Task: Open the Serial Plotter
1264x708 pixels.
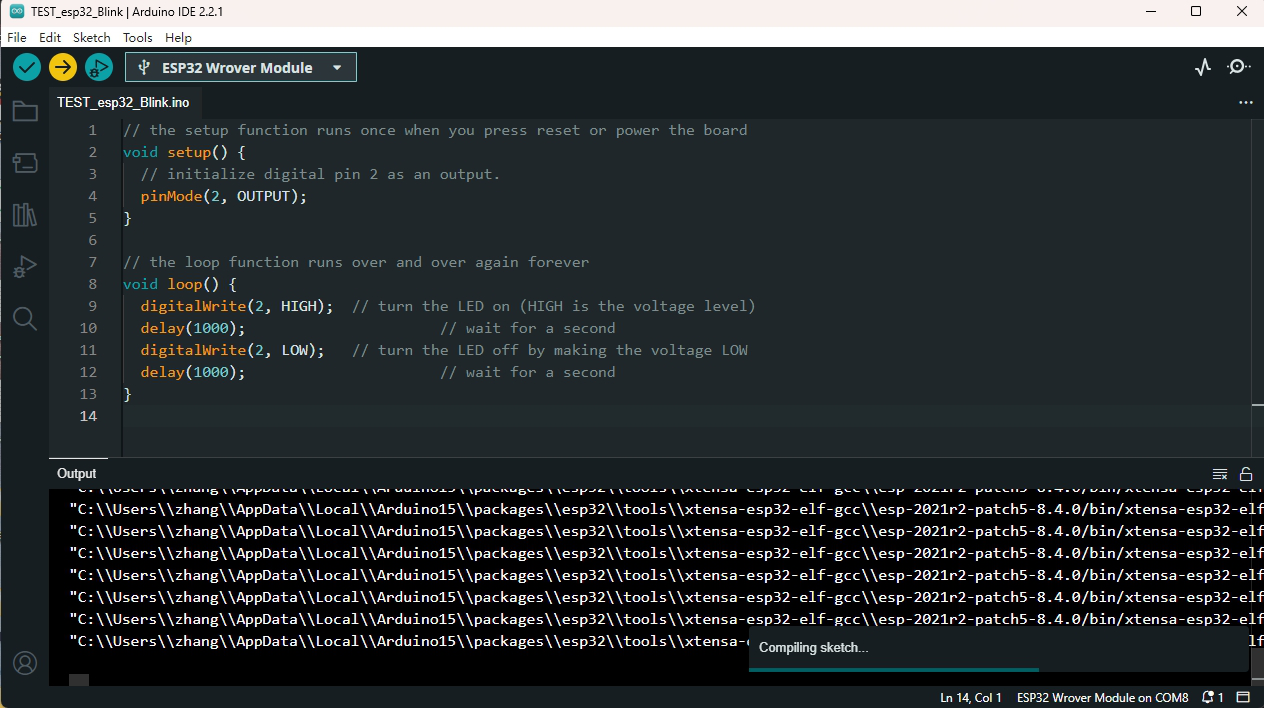Action: pyautogui.click(x=1203, y=67)
